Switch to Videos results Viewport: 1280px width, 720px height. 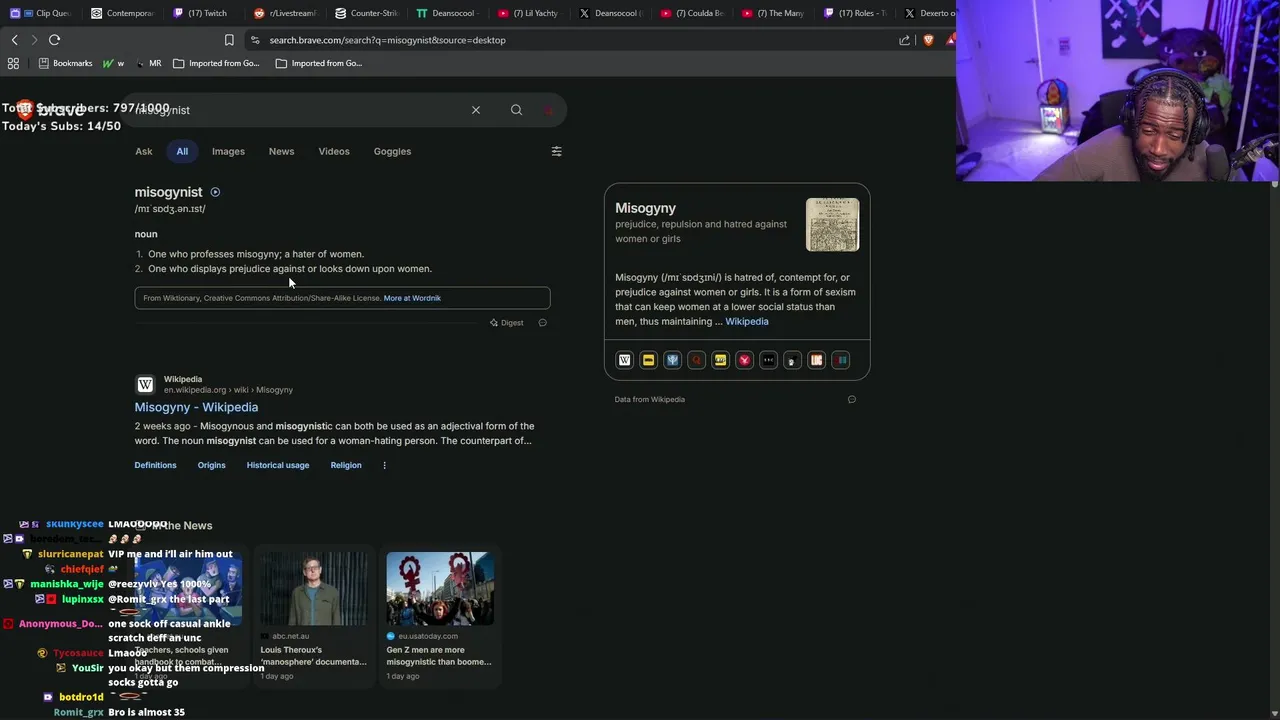click(x=334, y=151)
